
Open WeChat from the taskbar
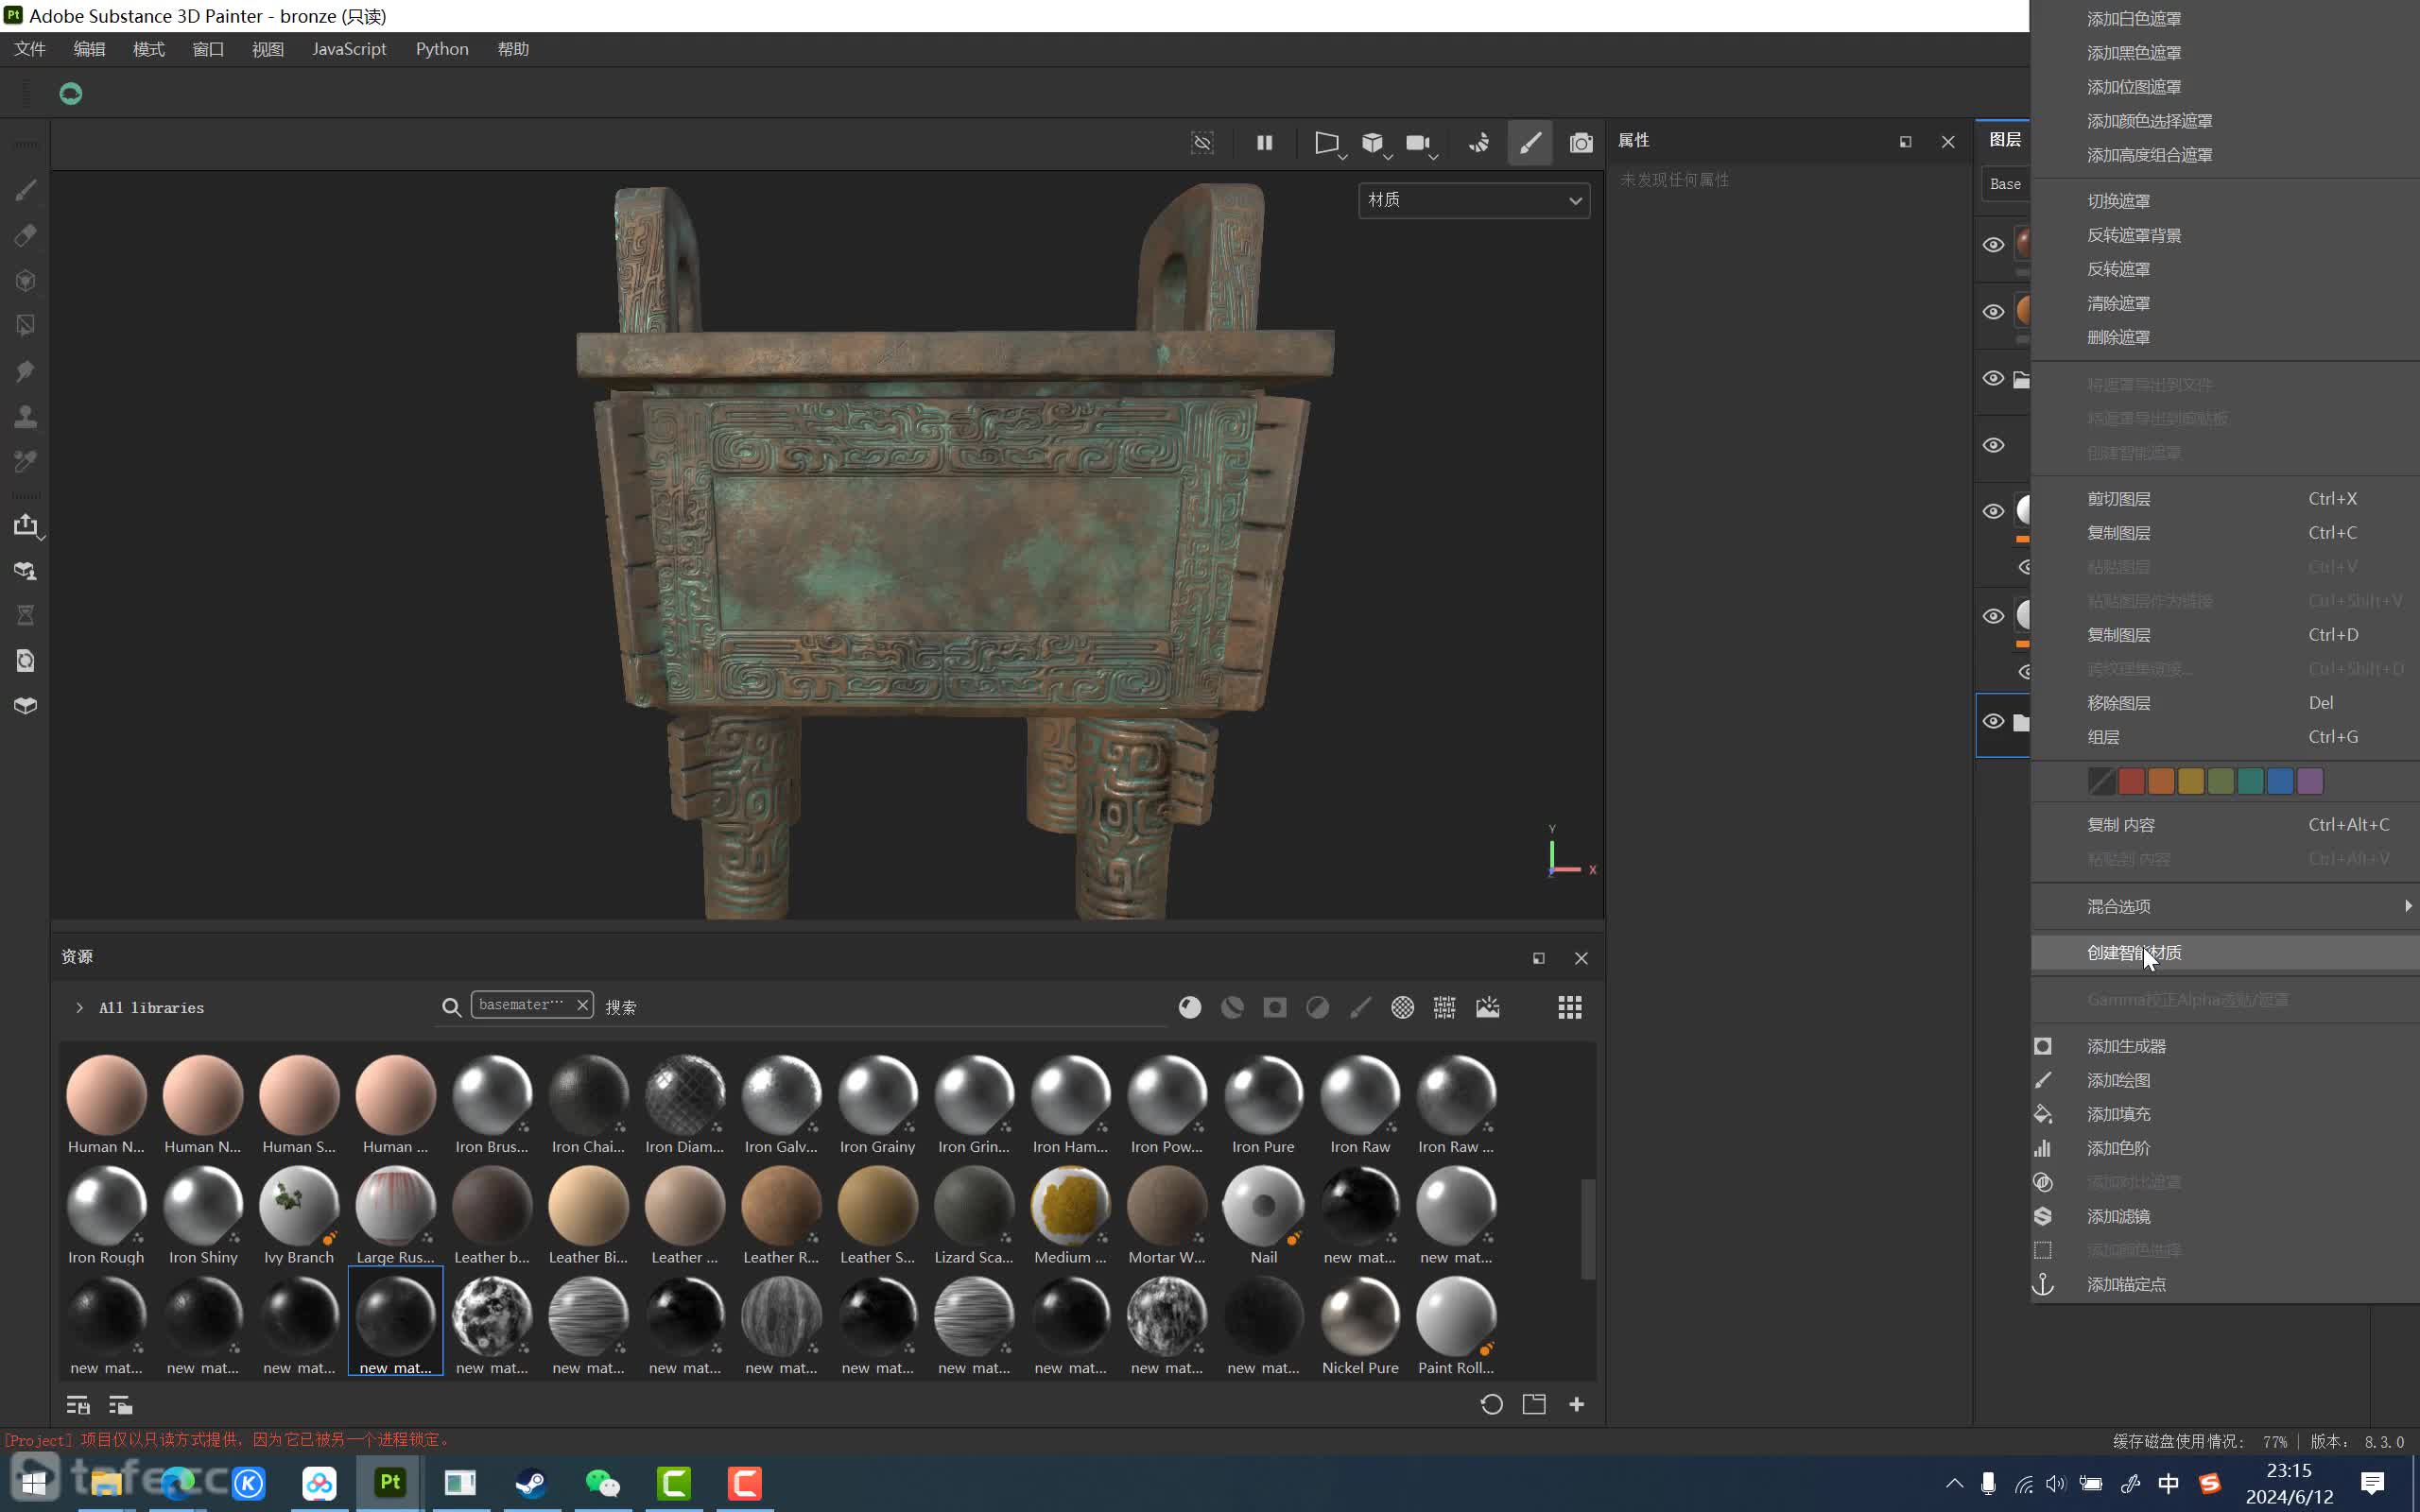click(x=602, y=1483)
